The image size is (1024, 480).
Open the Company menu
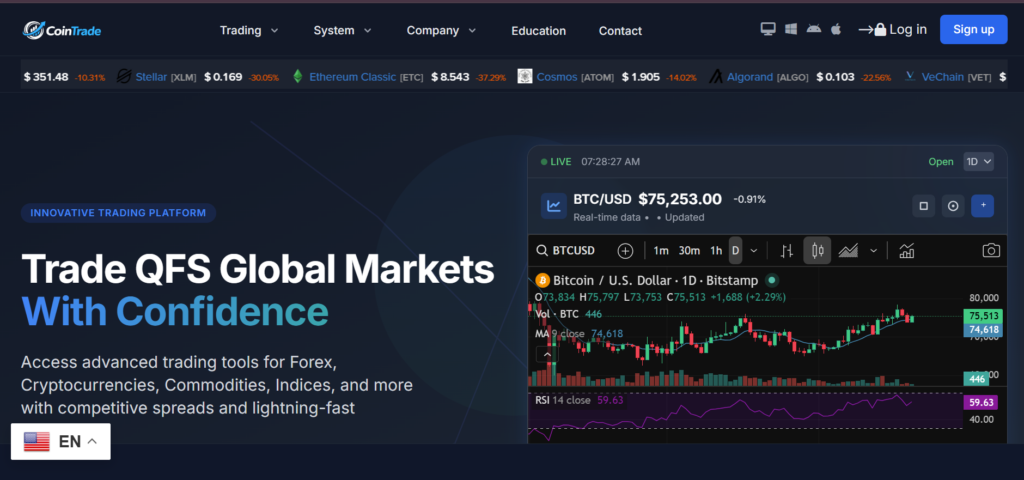click(x=441, y=30)
